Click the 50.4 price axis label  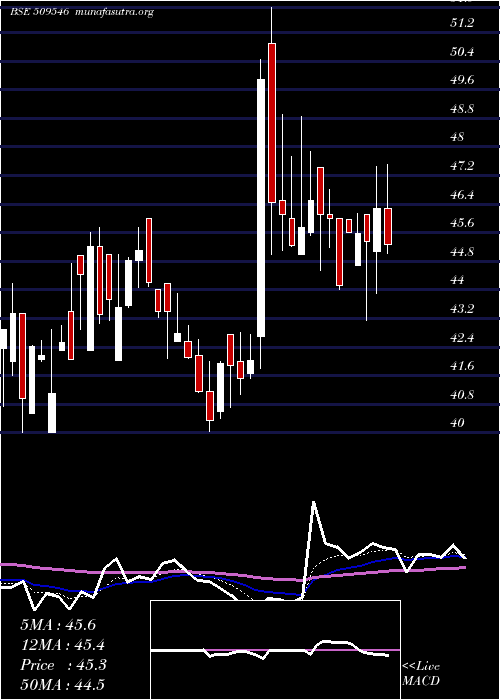point(462,51)
